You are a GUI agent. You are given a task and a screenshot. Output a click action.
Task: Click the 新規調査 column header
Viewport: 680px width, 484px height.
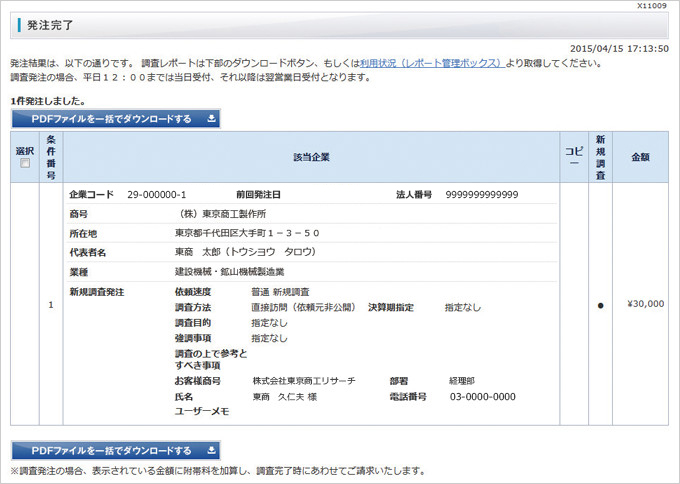pyautogui.click(x=600, y=157)
